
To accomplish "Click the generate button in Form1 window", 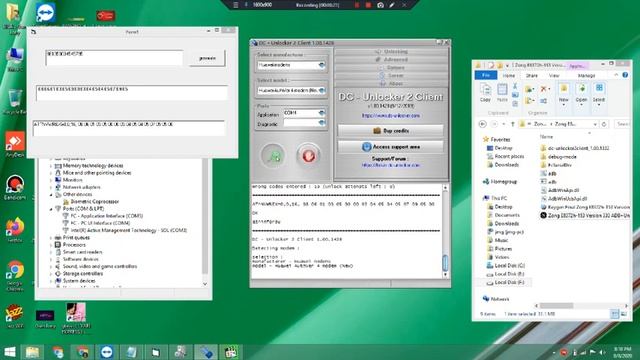I will click(207, 58).
